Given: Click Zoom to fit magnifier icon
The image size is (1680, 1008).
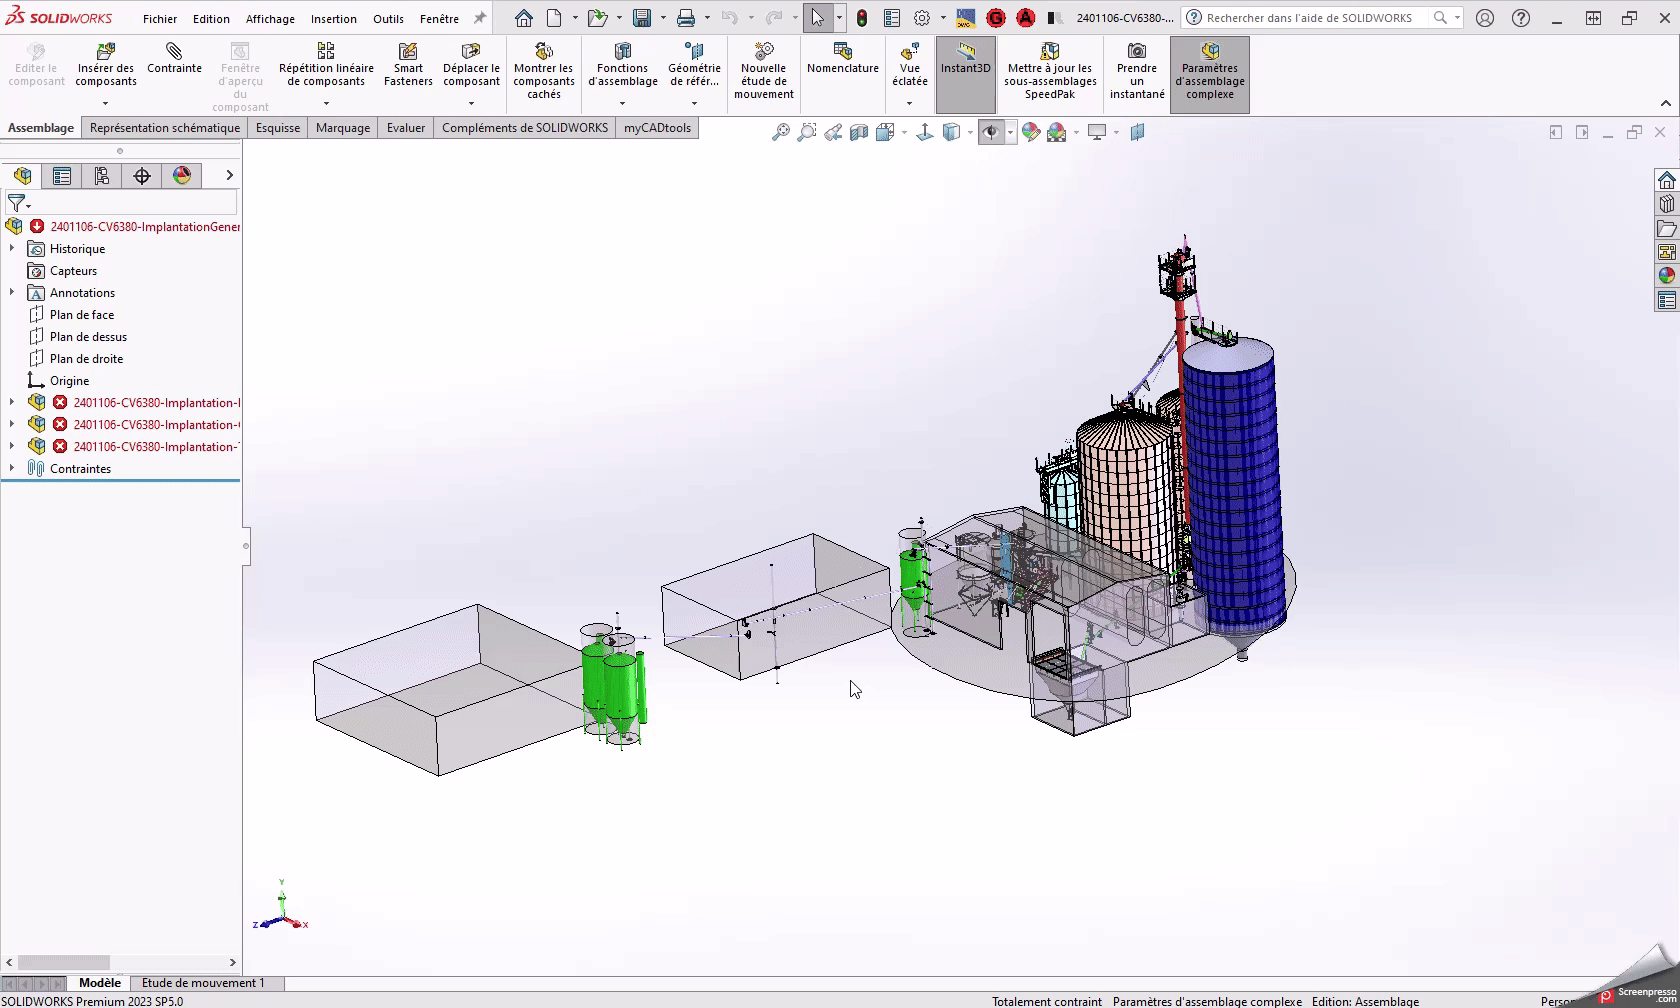Looking at the screenshot, I should pos(781,132).
